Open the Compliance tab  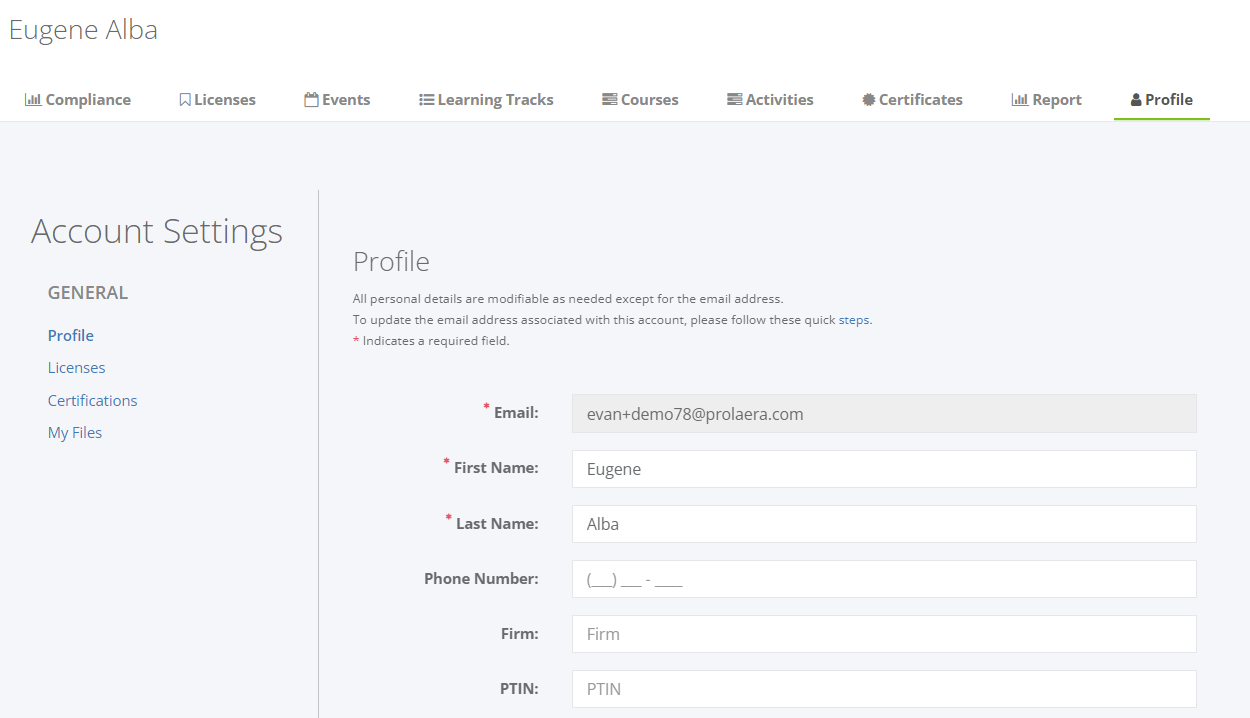tap(78, 100)
